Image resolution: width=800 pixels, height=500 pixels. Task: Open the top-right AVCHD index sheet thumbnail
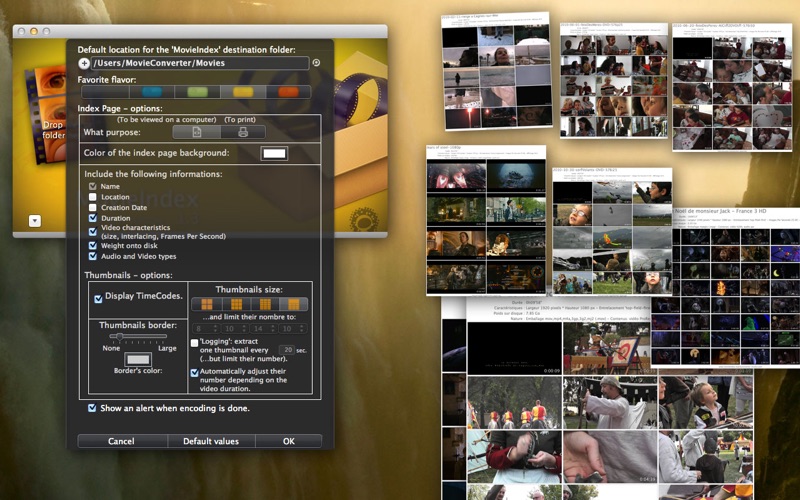tap(732, 87)
